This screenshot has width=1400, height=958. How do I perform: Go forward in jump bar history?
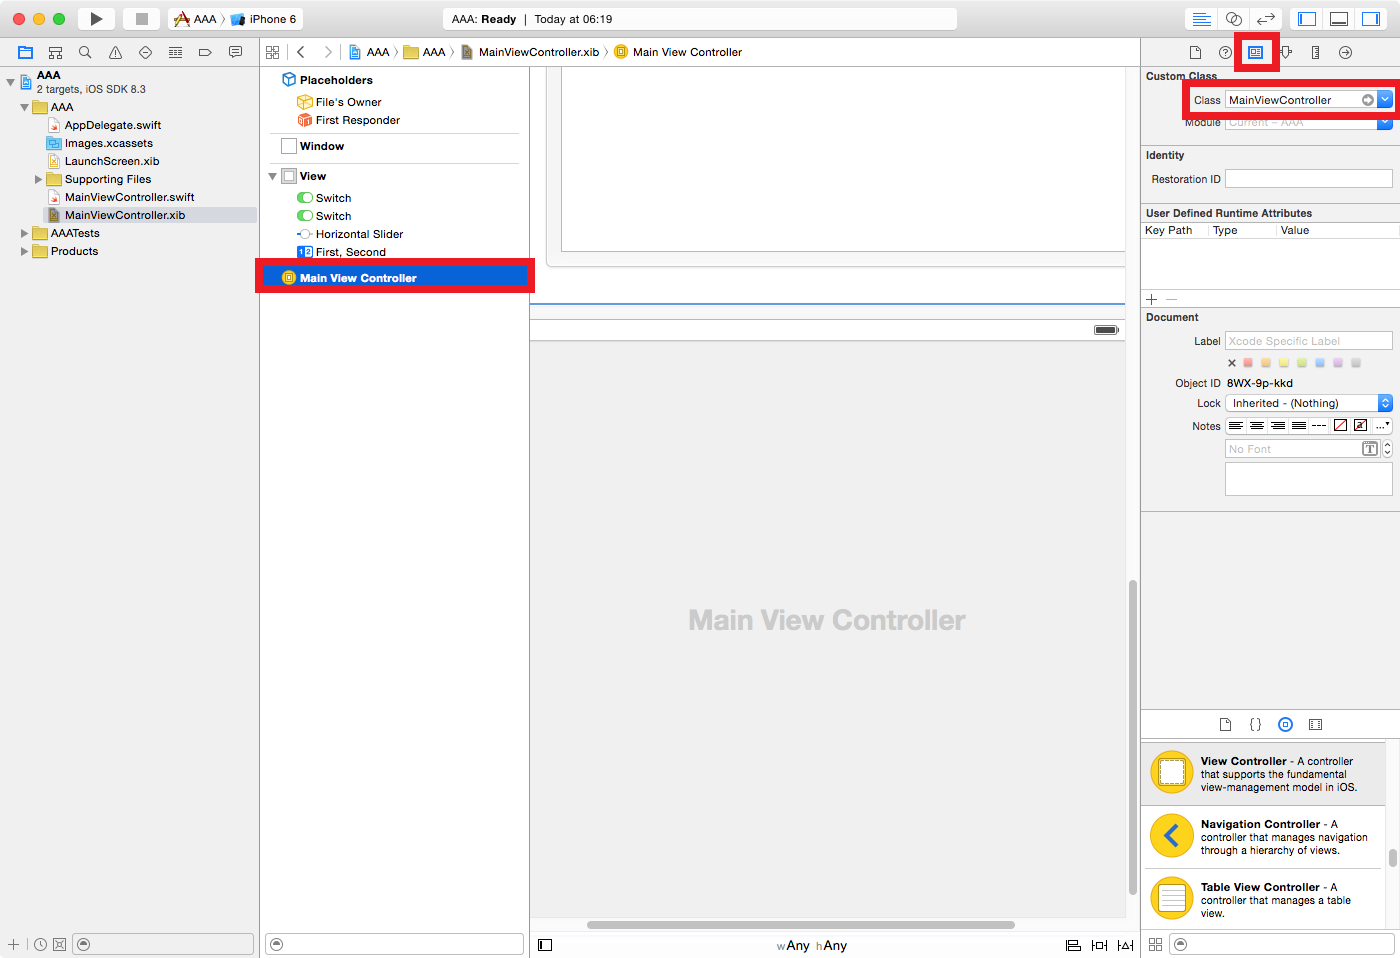[327, 52]
